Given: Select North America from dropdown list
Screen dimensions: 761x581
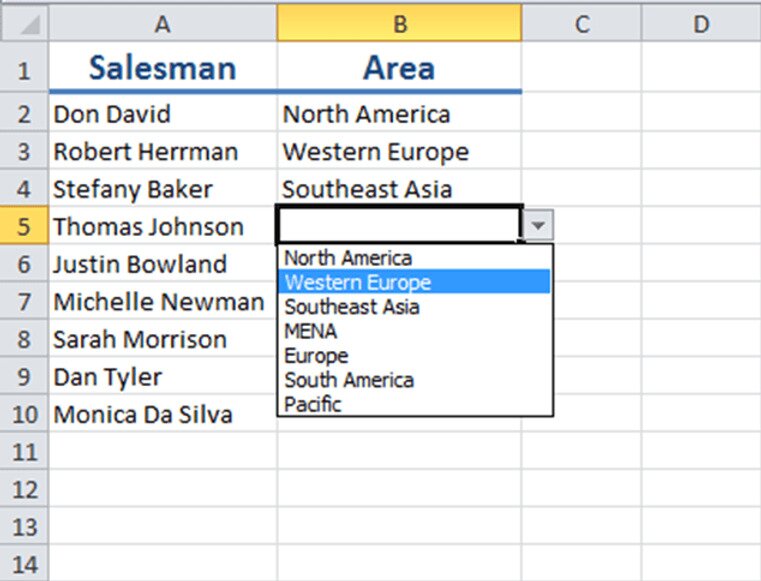Looking at the screenshot, I should (x=348, y=258).
